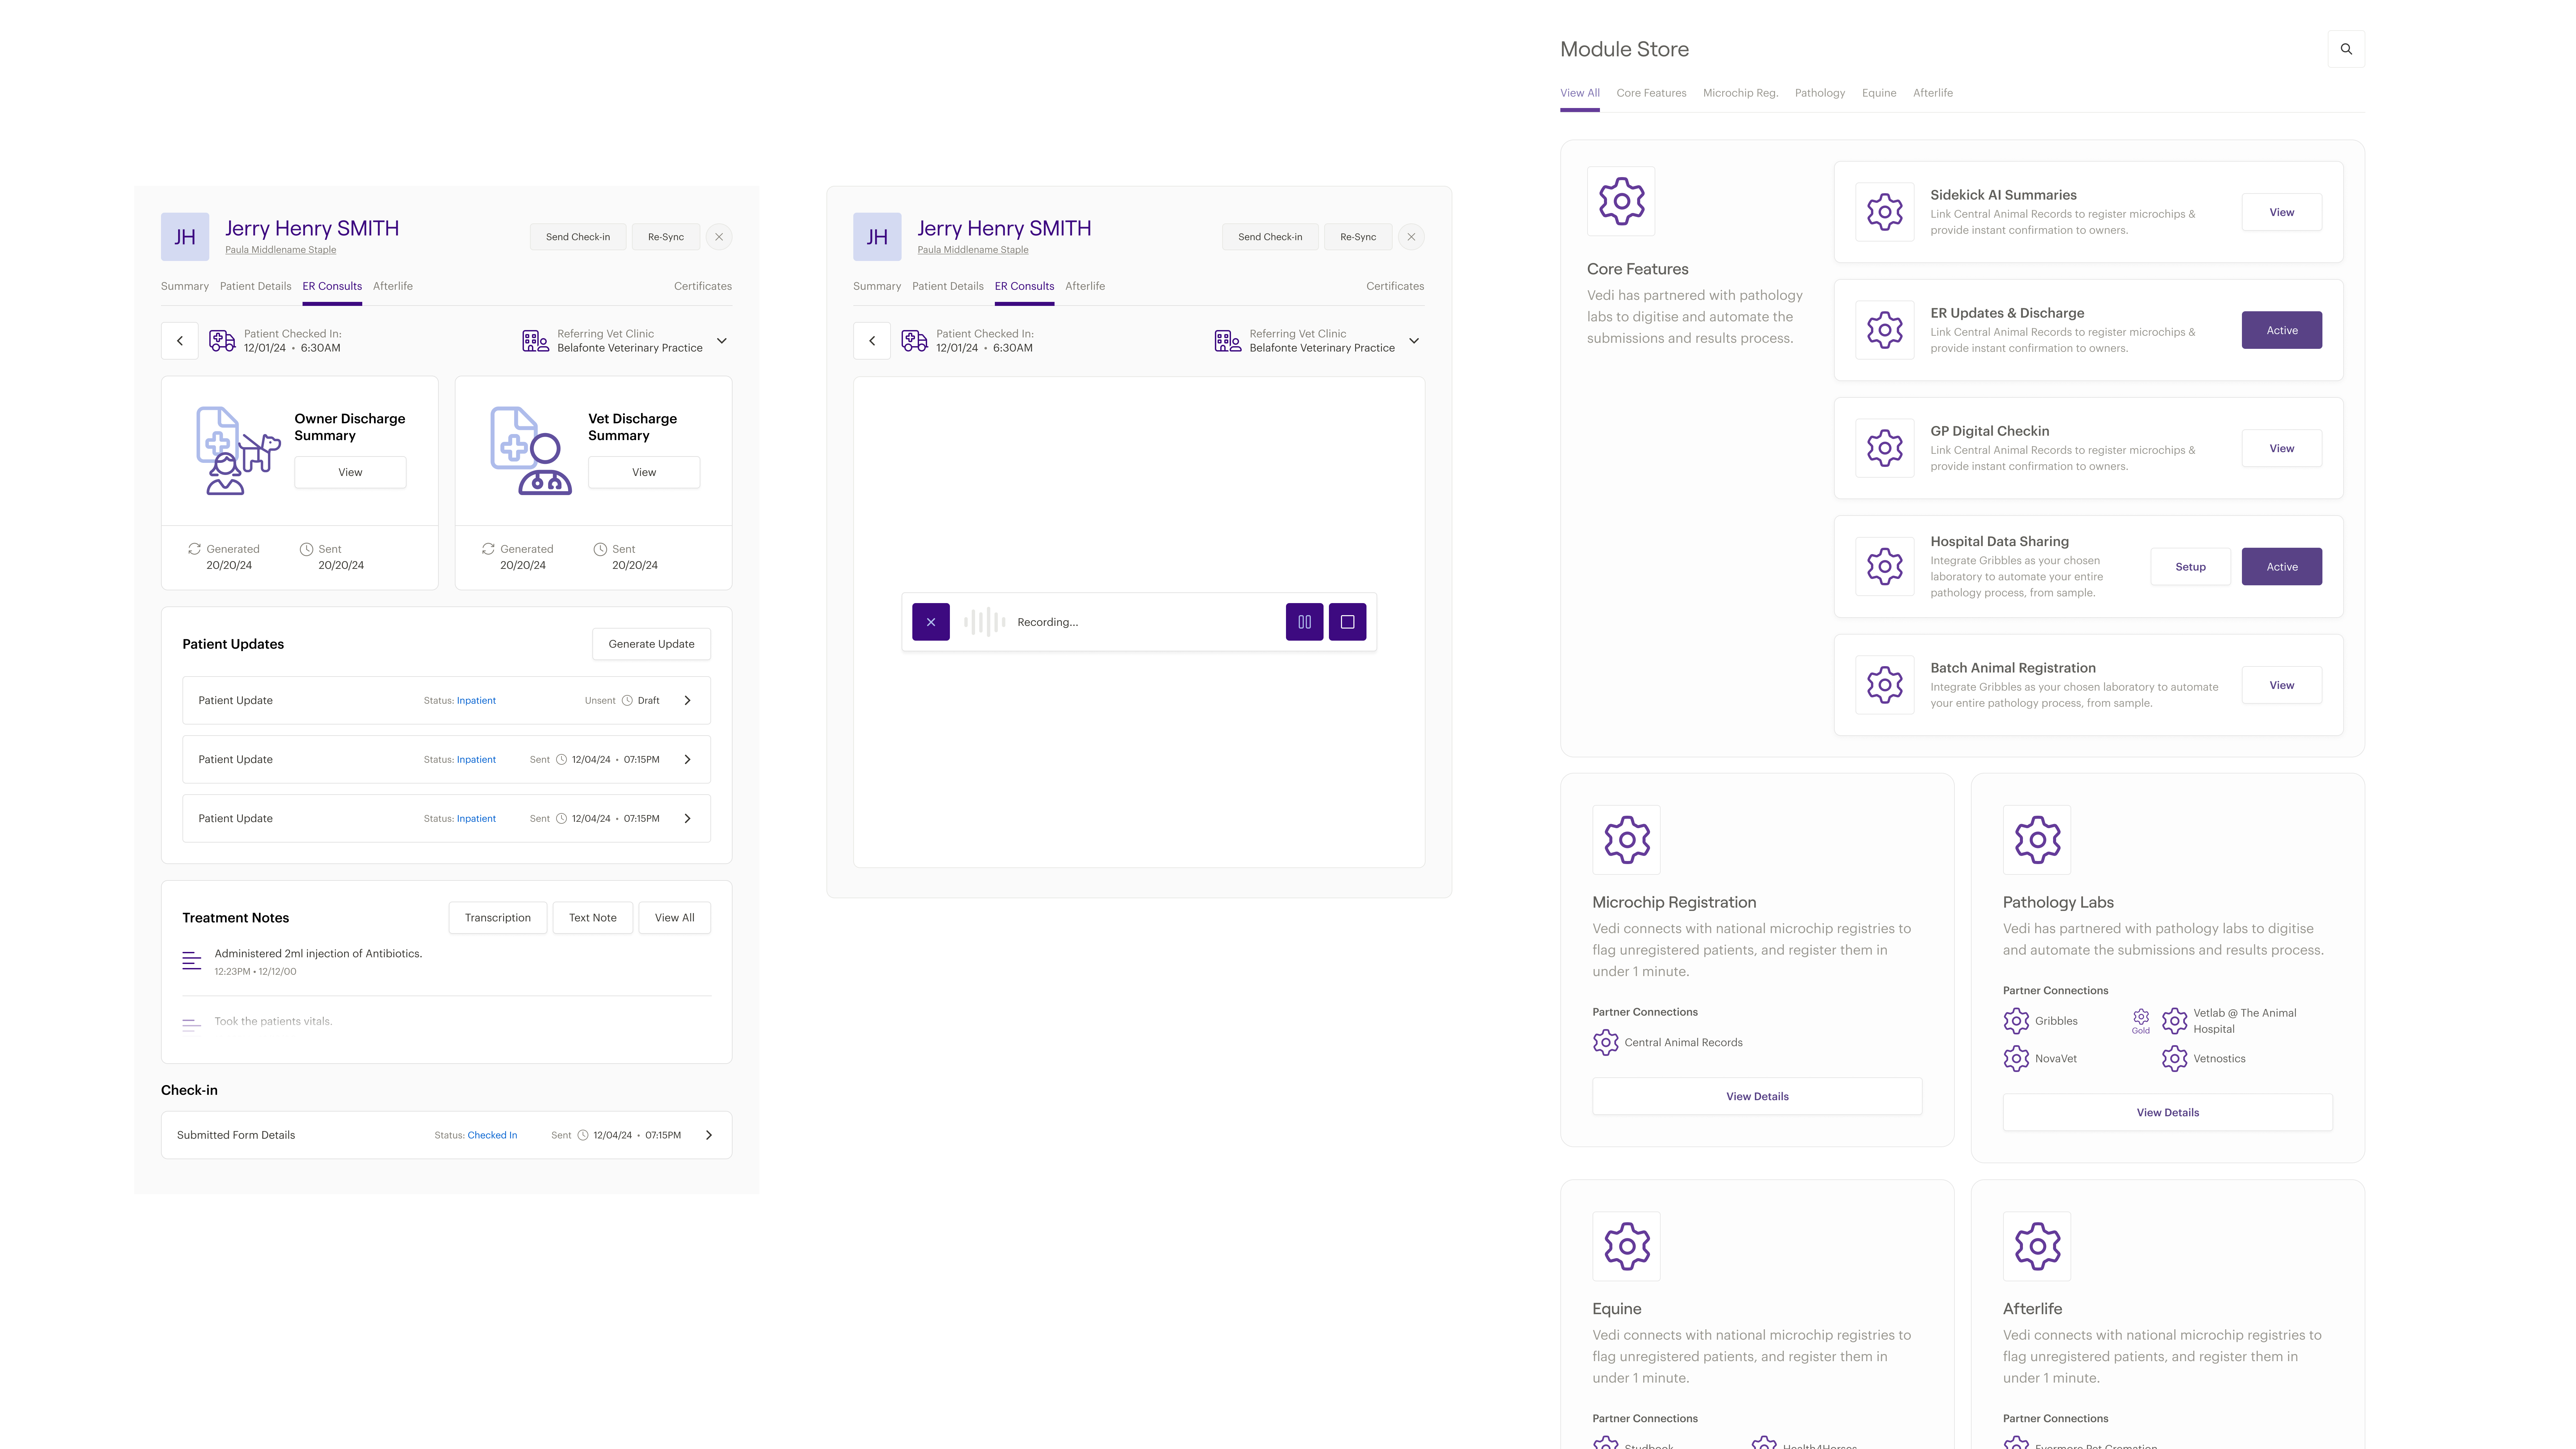2576x1449 pixels.
Task: Click the ambulance check-in icon in left panel
Action: point(222,341)
